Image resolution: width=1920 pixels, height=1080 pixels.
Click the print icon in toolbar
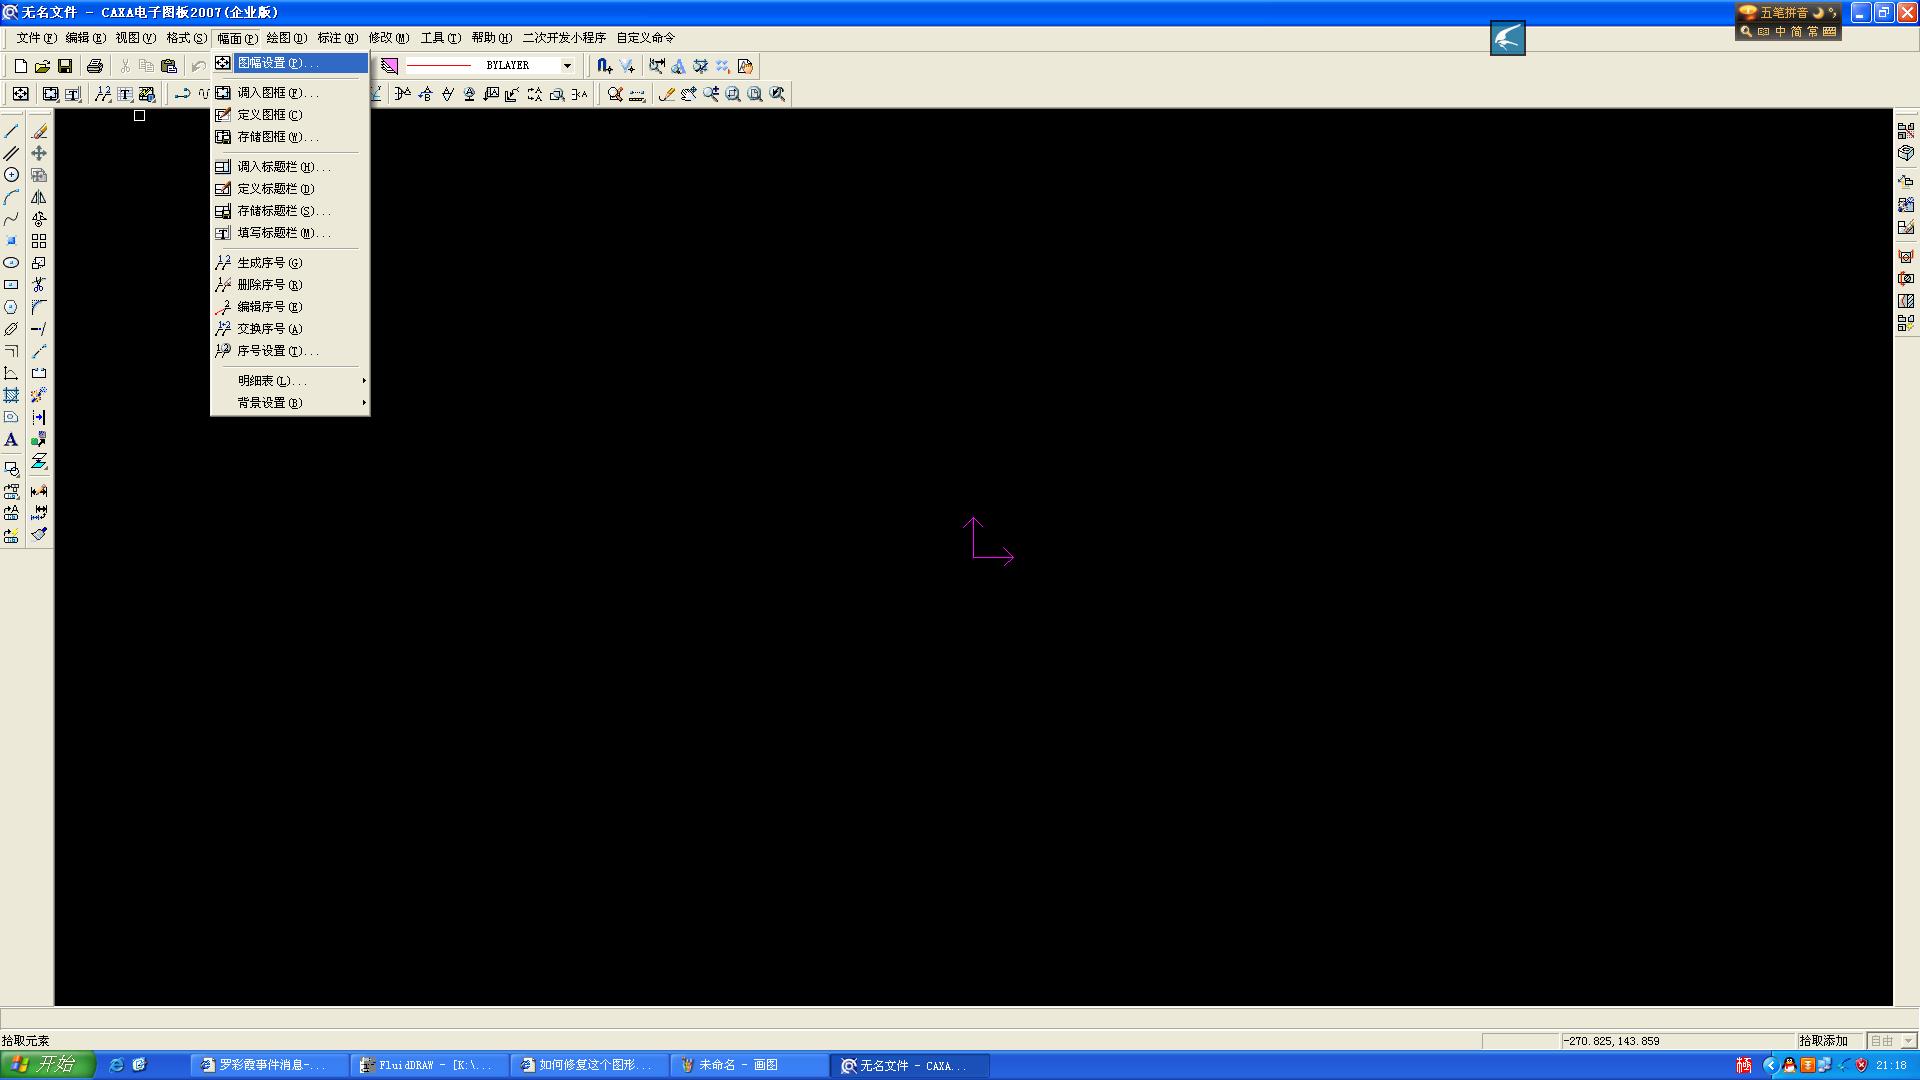coord(95,66)
